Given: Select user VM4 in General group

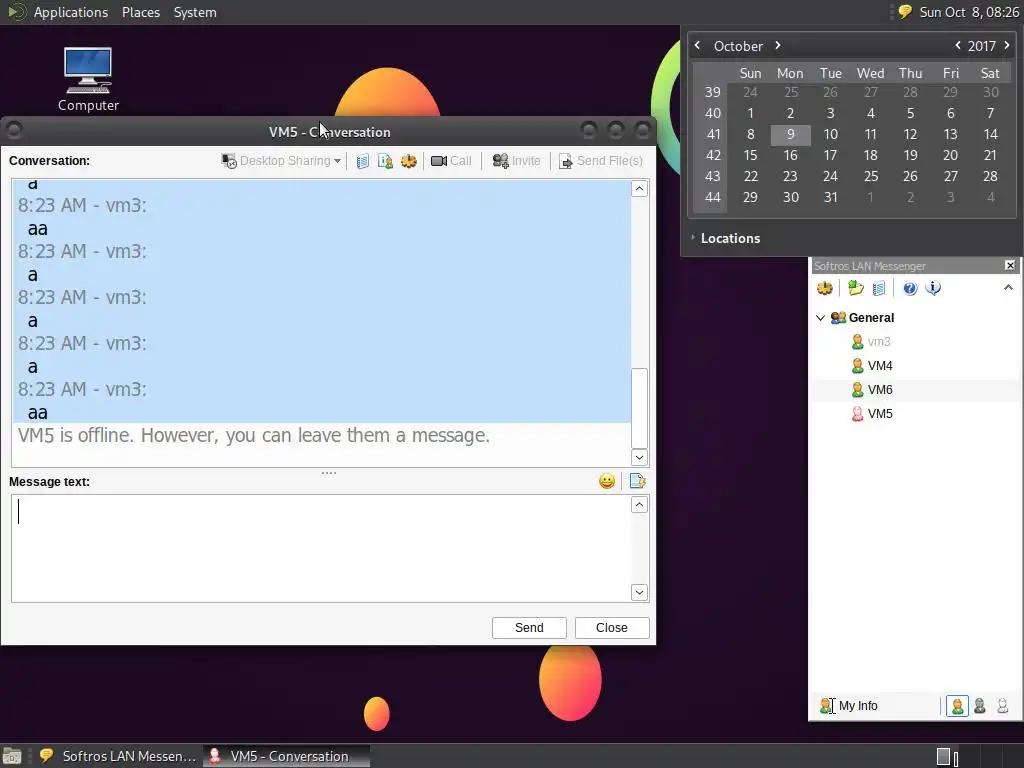Looking at the screenshot, I should pyautogui.click(x=880, y=366).
